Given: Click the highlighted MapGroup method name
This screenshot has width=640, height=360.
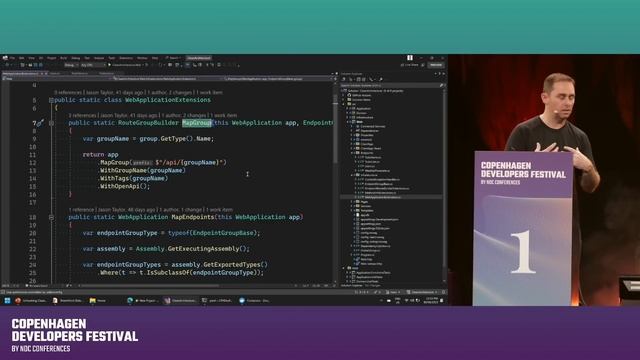Looking at the screenshot, I should pos(197,123).
